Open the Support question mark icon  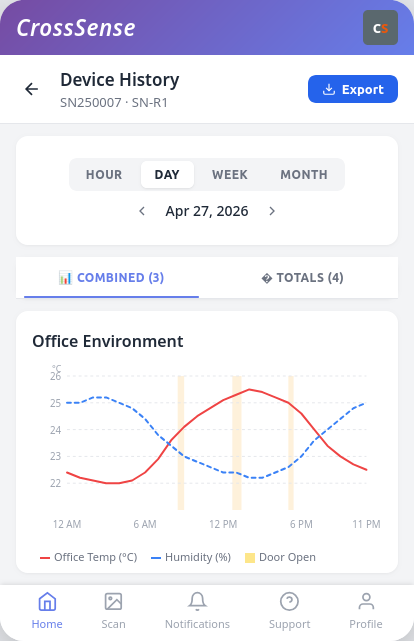pyautogui.click(x=289, y=602)
